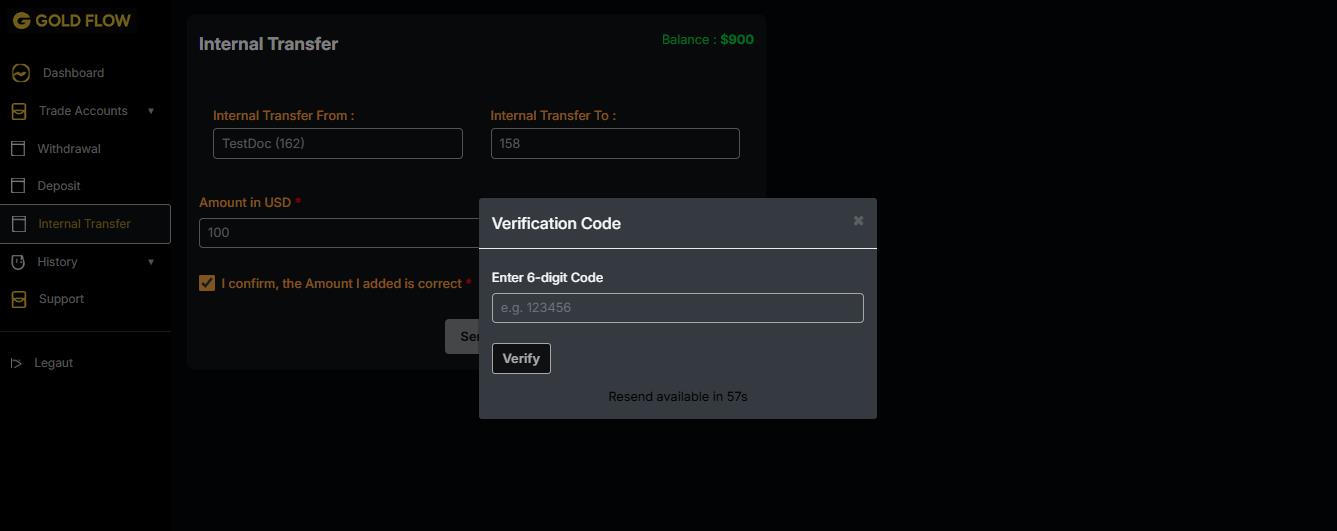
Task: Click the Support sidebar icon
Action: pos(19,299)
